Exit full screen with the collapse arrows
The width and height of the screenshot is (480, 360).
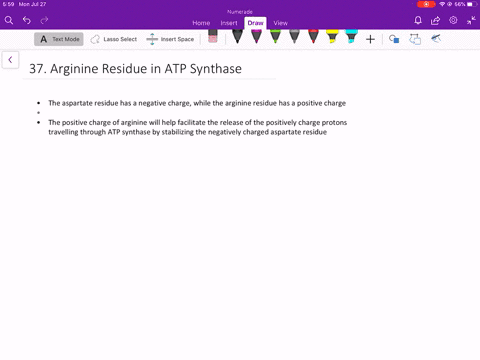471,20
